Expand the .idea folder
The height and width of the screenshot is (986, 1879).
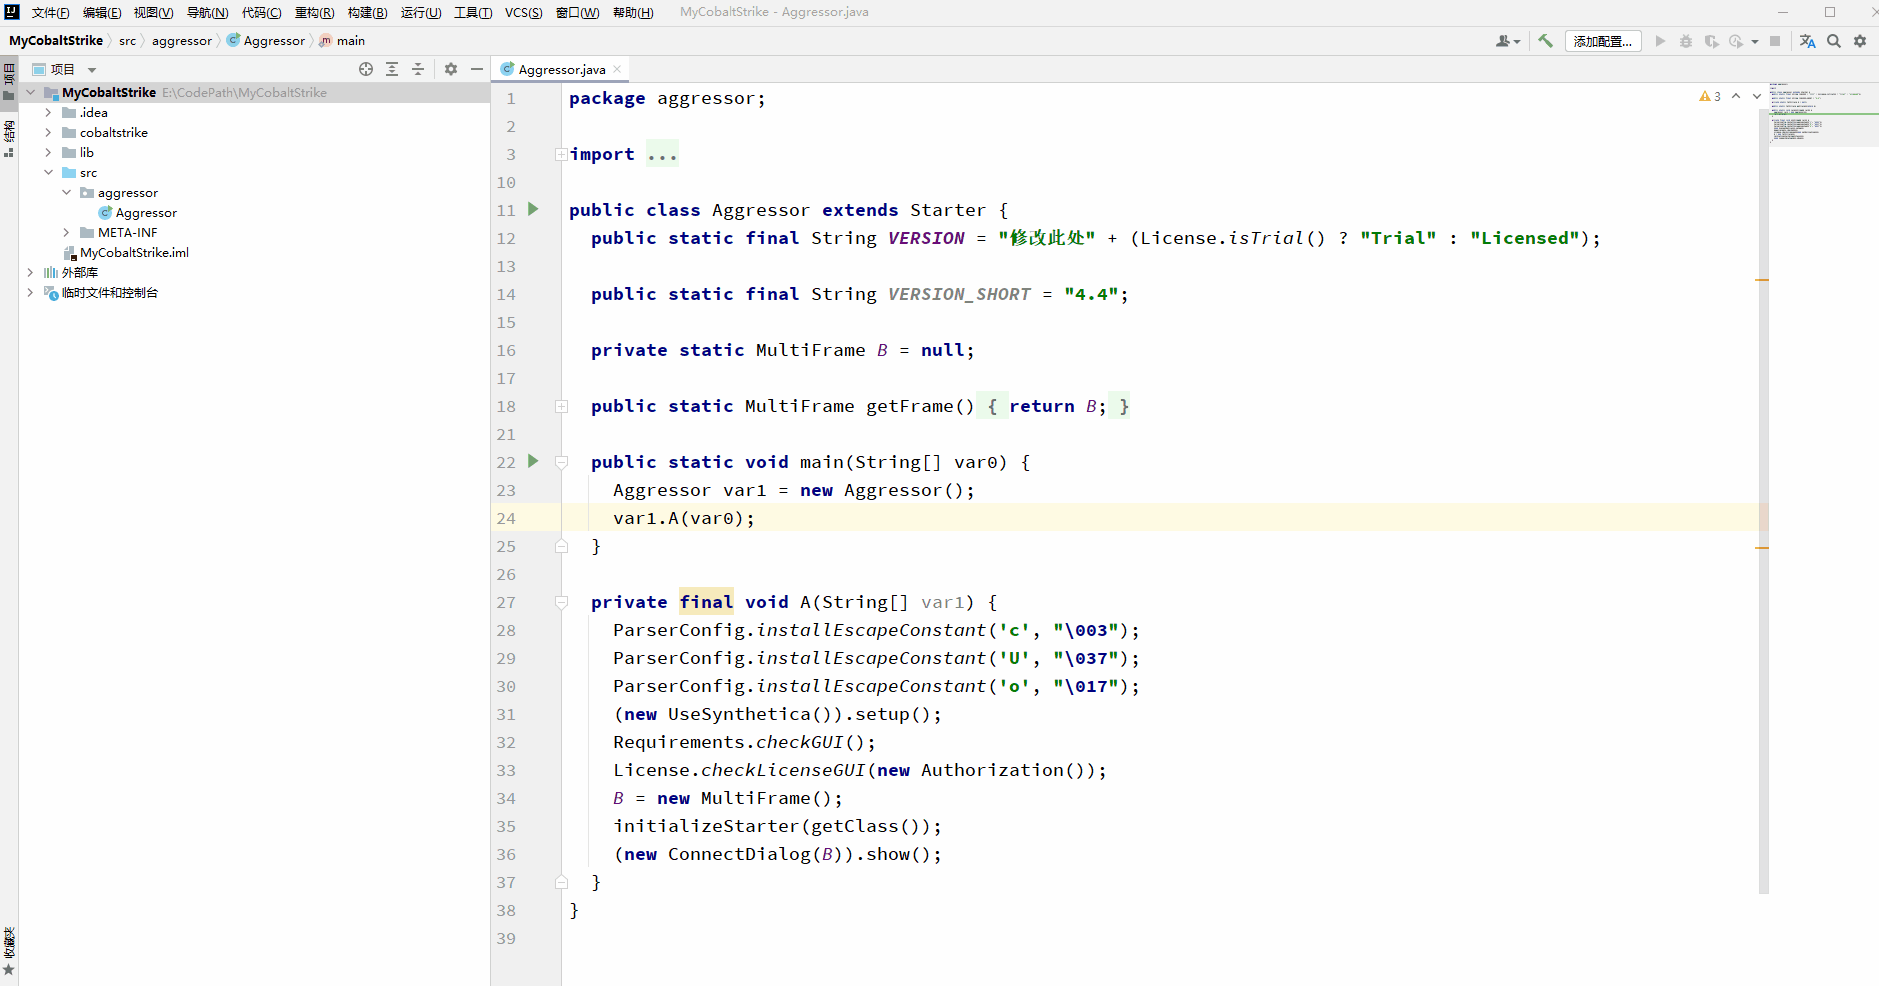[x=48, y=112]
